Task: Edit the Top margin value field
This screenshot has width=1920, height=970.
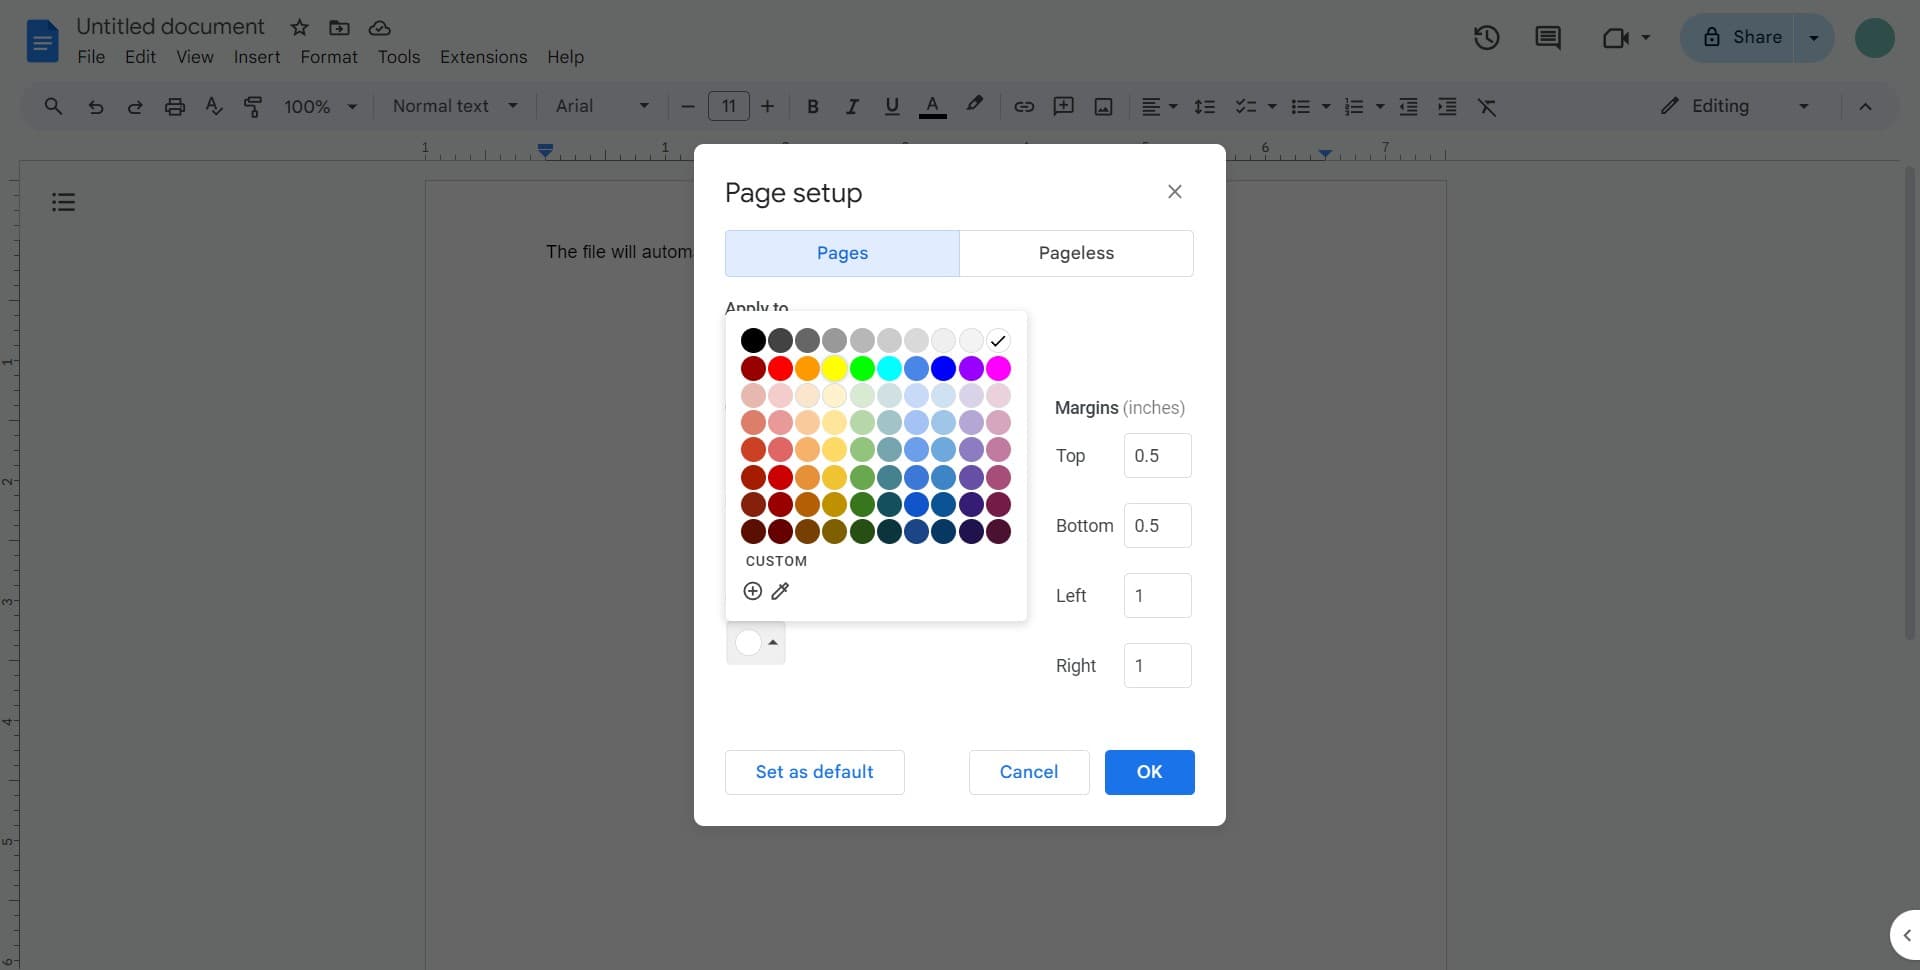Action: [1157, 456]
